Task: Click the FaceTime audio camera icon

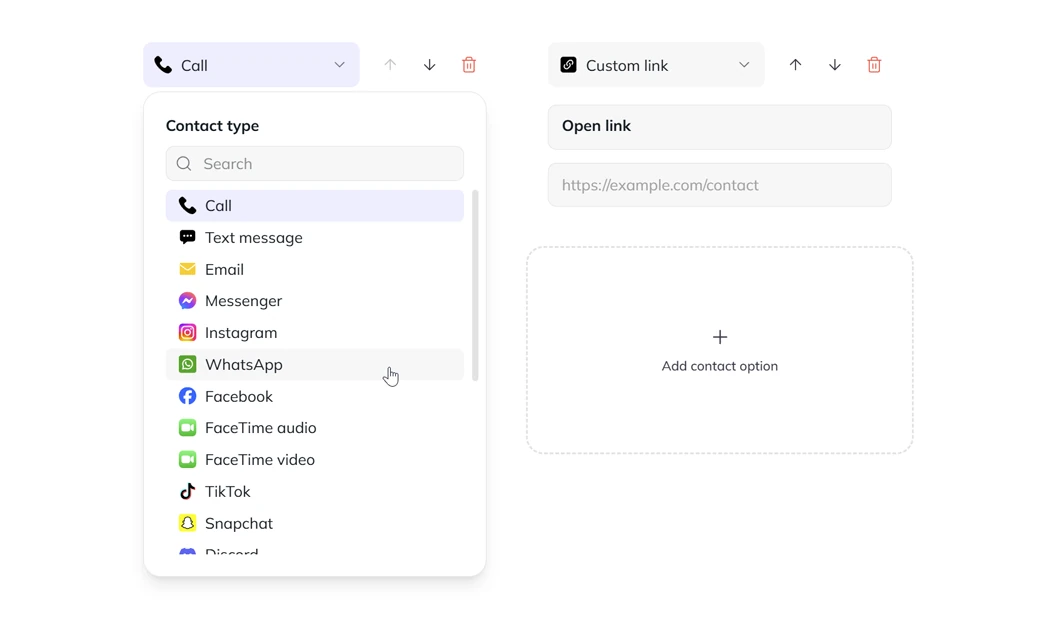Action: click(x=188, y=428)
